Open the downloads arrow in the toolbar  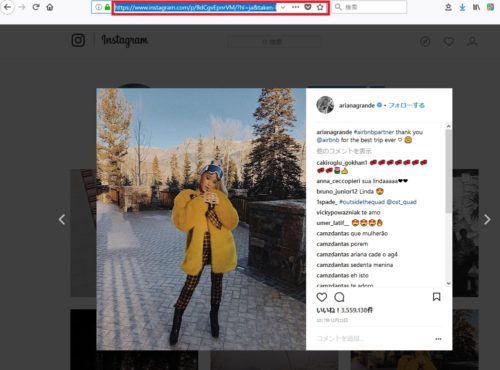coord(462,7)
